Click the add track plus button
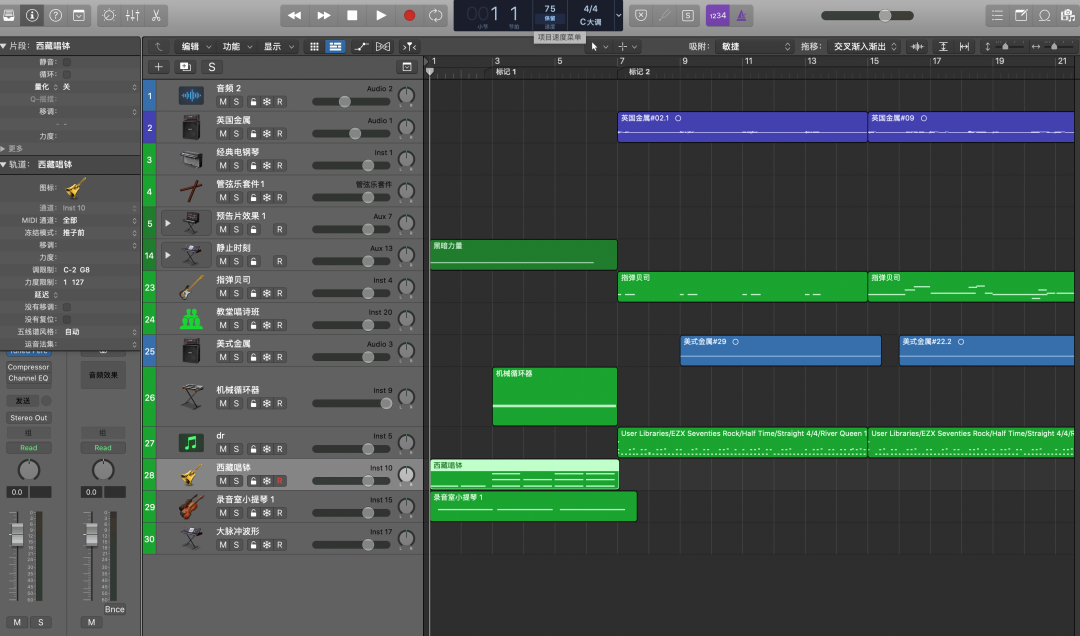Viewport: 1080px width, 636px height. point(158,67)
